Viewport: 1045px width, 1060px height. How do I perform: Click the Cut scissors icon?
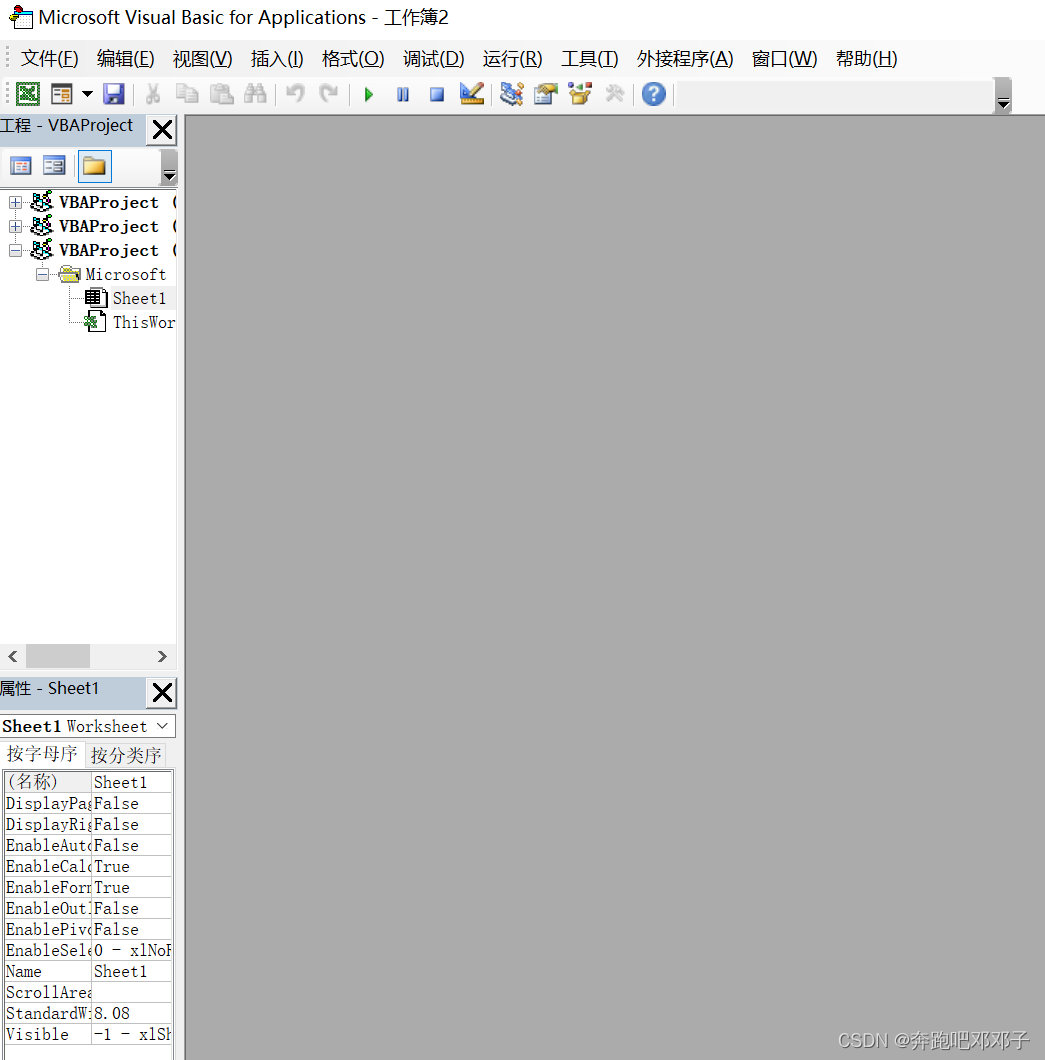(x=153, y=94)
